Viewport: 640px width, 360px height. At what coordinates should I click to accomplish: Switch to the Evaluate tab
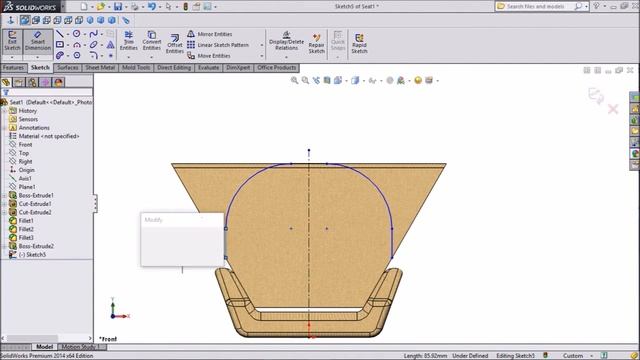pos(209,68)
